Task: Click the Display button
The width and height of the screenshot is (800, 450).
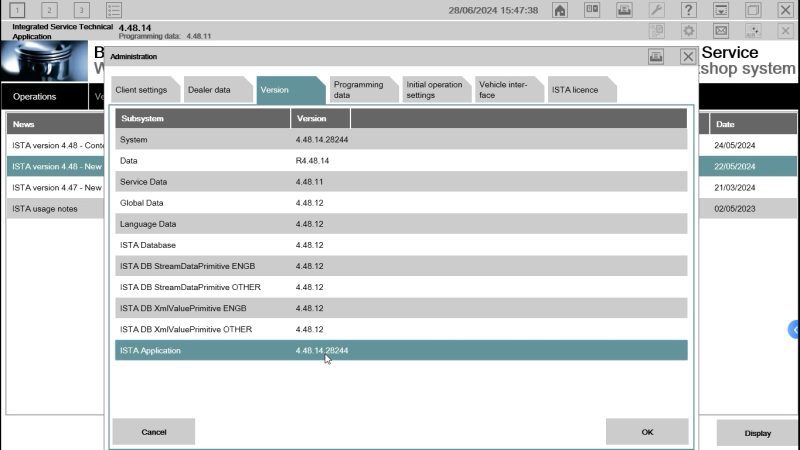Action: point(757,433)
